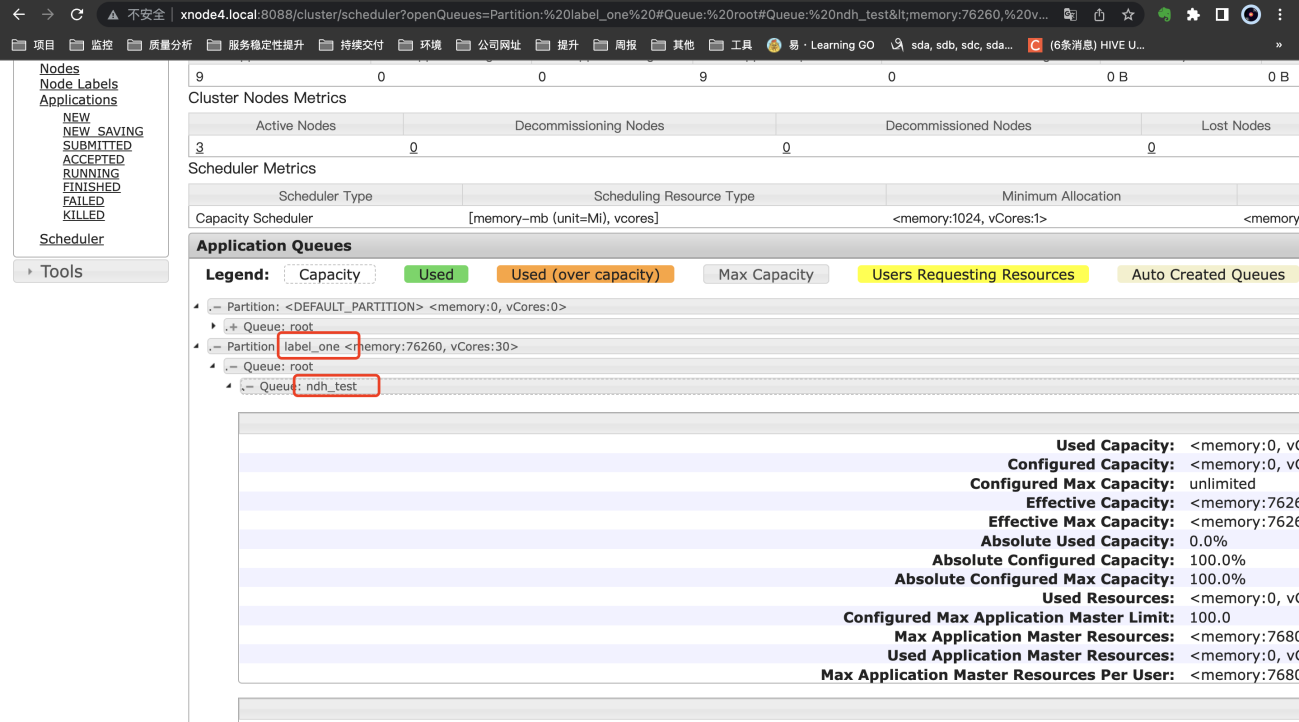Click the share page icon
The width and height of the screenshot is (1299, 722).
pyautogui.click(x=1099, y=15)
